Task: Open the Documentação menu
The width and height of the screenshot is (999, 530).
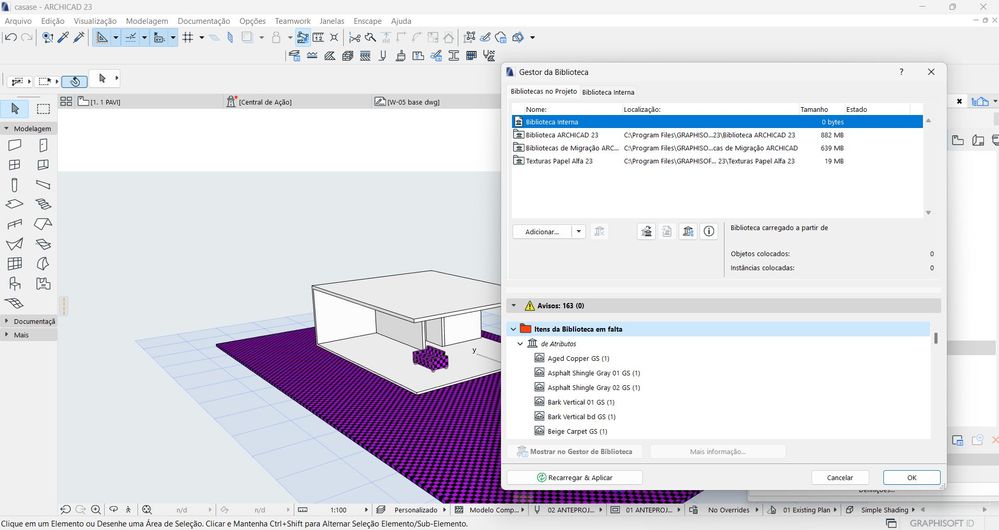Action: pos(203,20)
